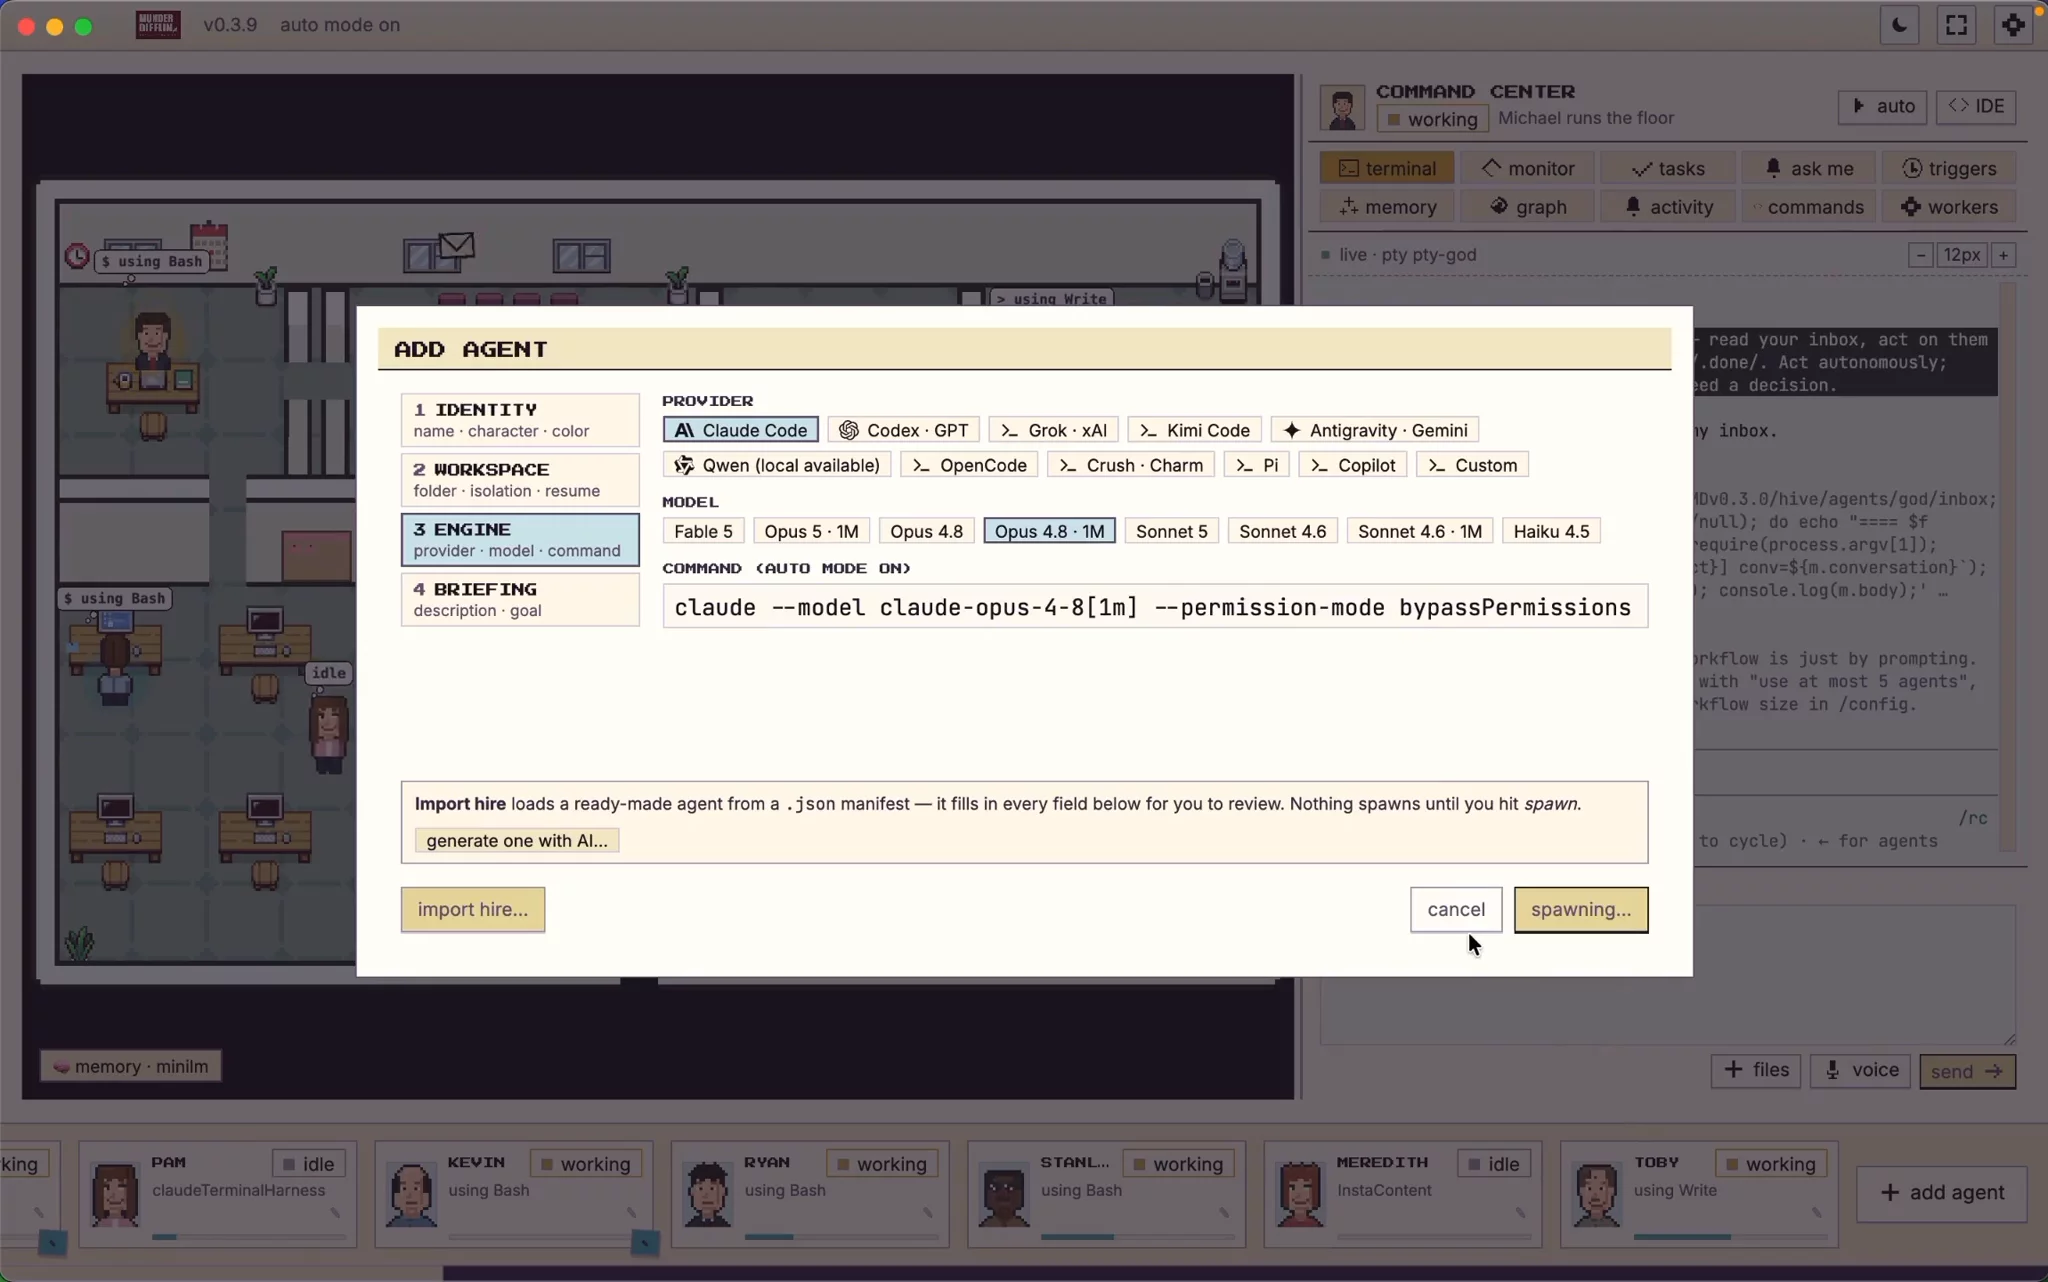Select Opus 4.8 · 1M model
Image resolution: width=2048 pixels, height=1282 pixels.
(1049, 531)
